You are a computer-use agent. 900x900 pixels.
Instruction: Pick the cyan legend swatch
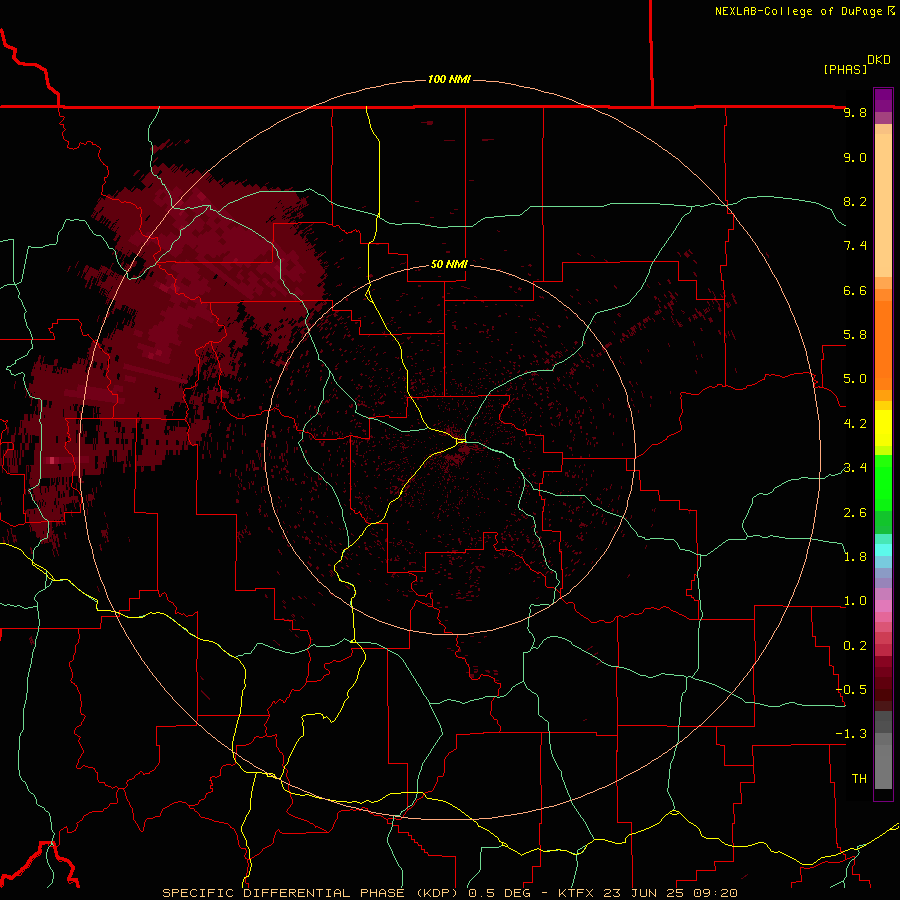click(883, 550)
